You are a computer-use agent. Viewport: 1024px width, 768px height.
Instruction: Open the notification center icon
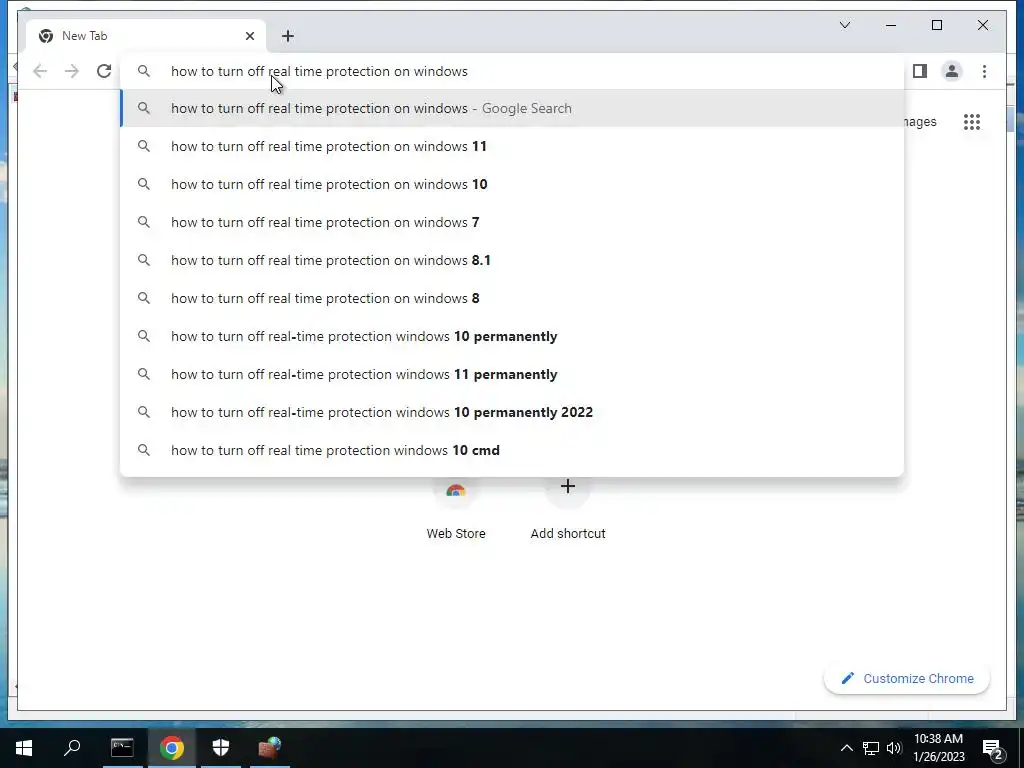(x=993, y=748)
